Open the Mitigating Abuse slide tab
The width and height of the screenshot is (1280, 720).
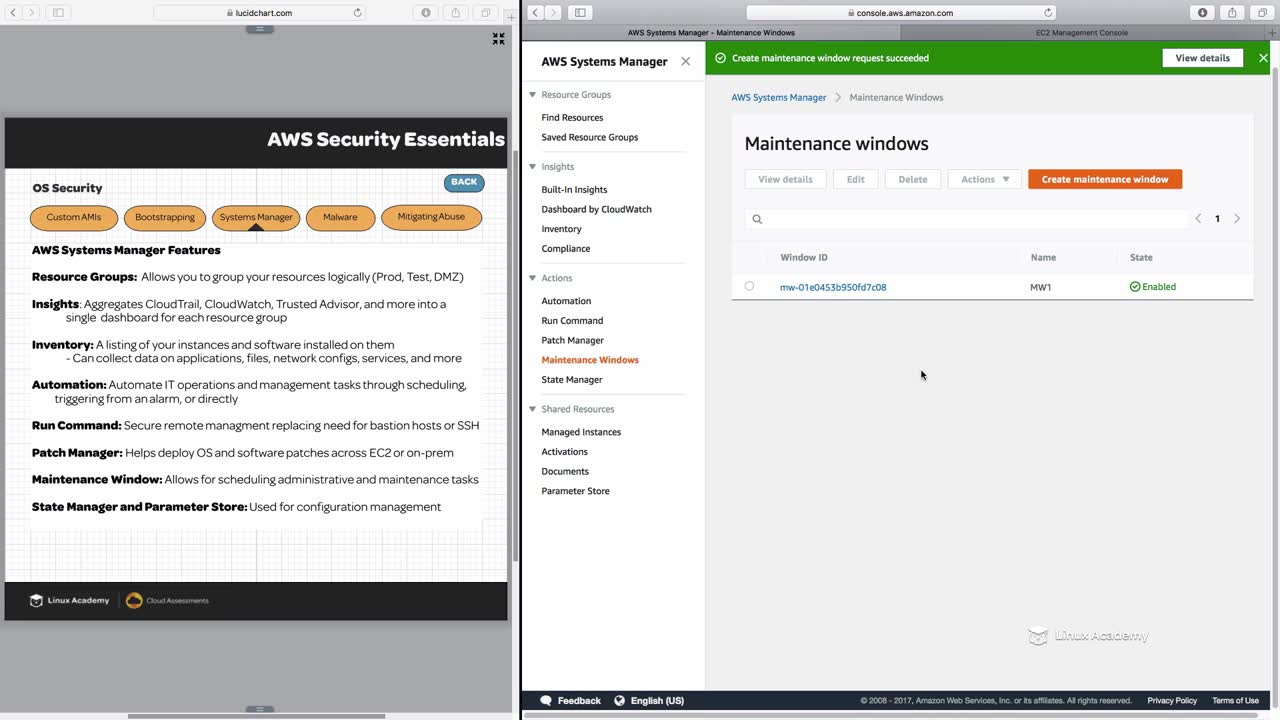(x=431, y=217)
